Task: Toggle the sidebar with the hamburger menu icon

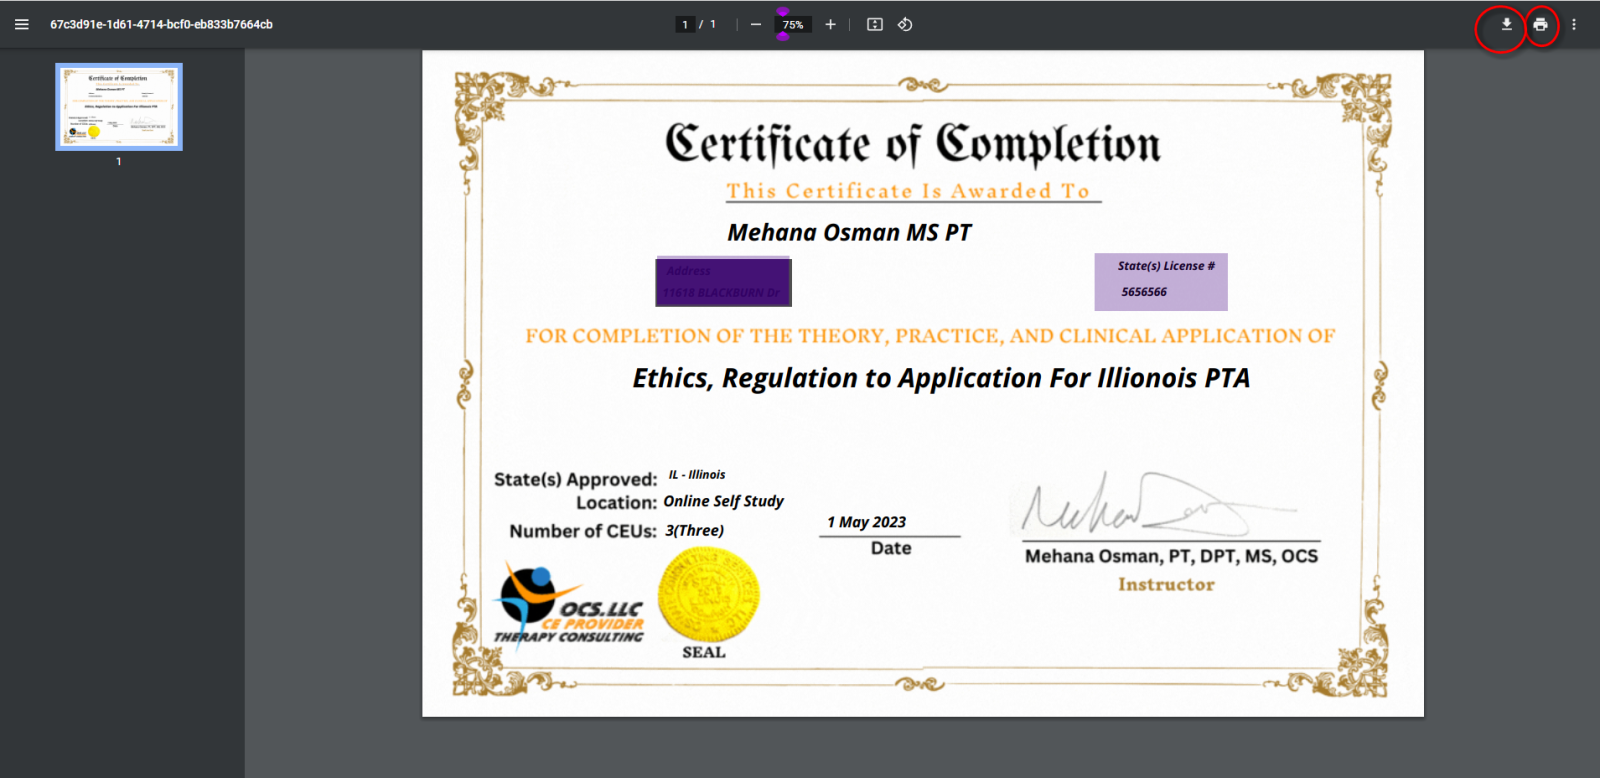Action: tap(21, 24)
